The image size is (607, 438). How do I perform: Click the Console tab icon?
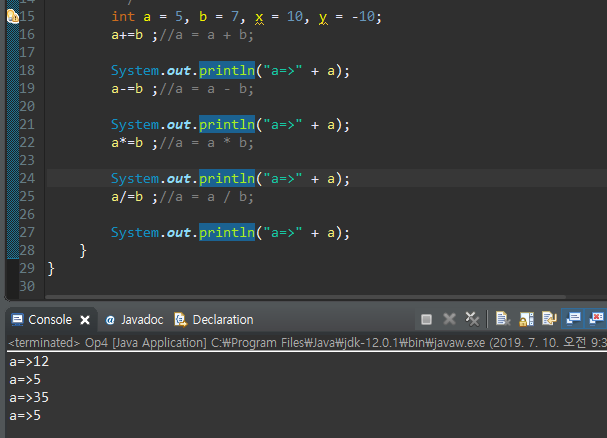pos(18,320)
